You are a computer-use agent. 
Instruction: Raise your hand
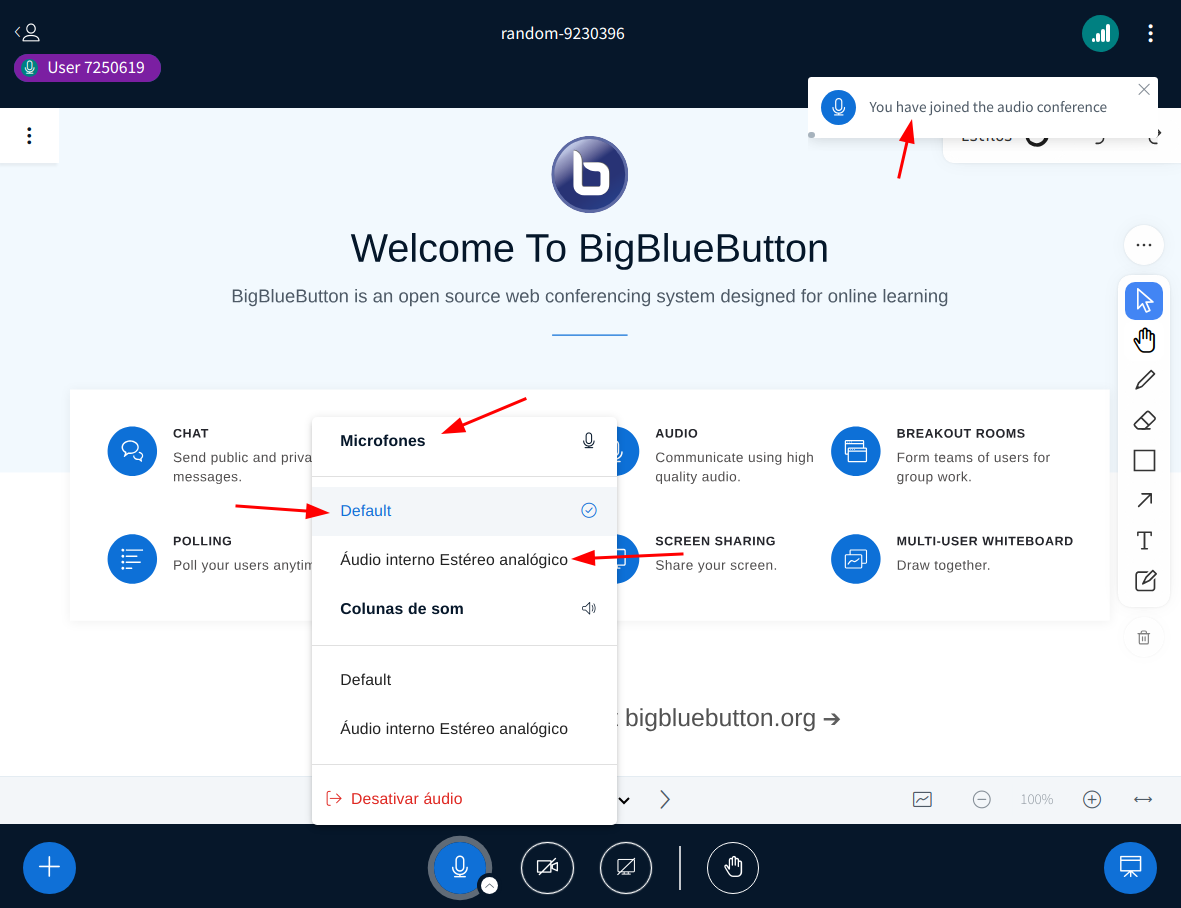733,867
